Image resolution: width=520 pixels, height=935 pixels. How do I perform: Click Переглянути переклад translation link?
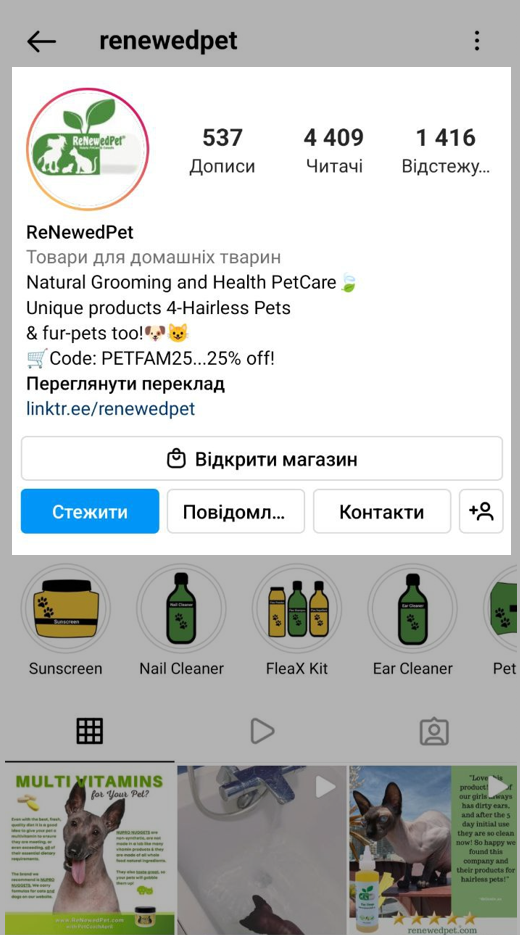point(125,383)
